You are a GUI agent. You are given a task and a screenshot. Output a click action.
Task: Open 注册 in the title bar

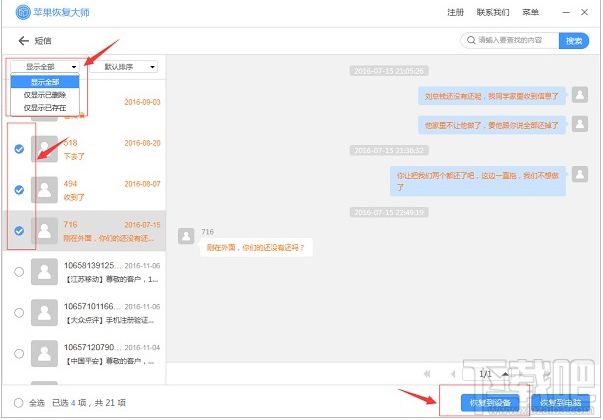(x=455, y=12)
